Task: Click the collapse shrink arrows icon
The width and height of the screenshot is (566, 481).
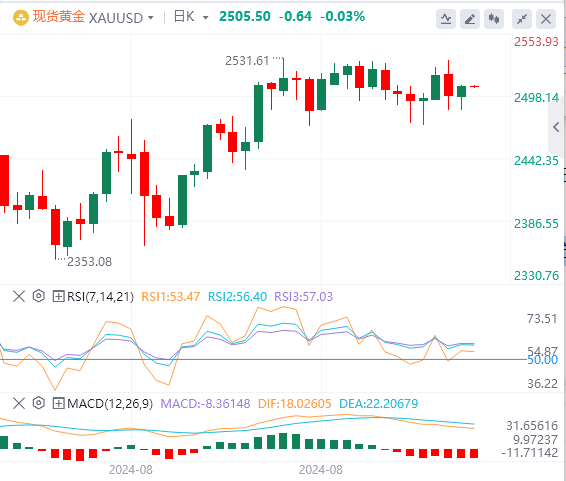Action: click(522, 19)
